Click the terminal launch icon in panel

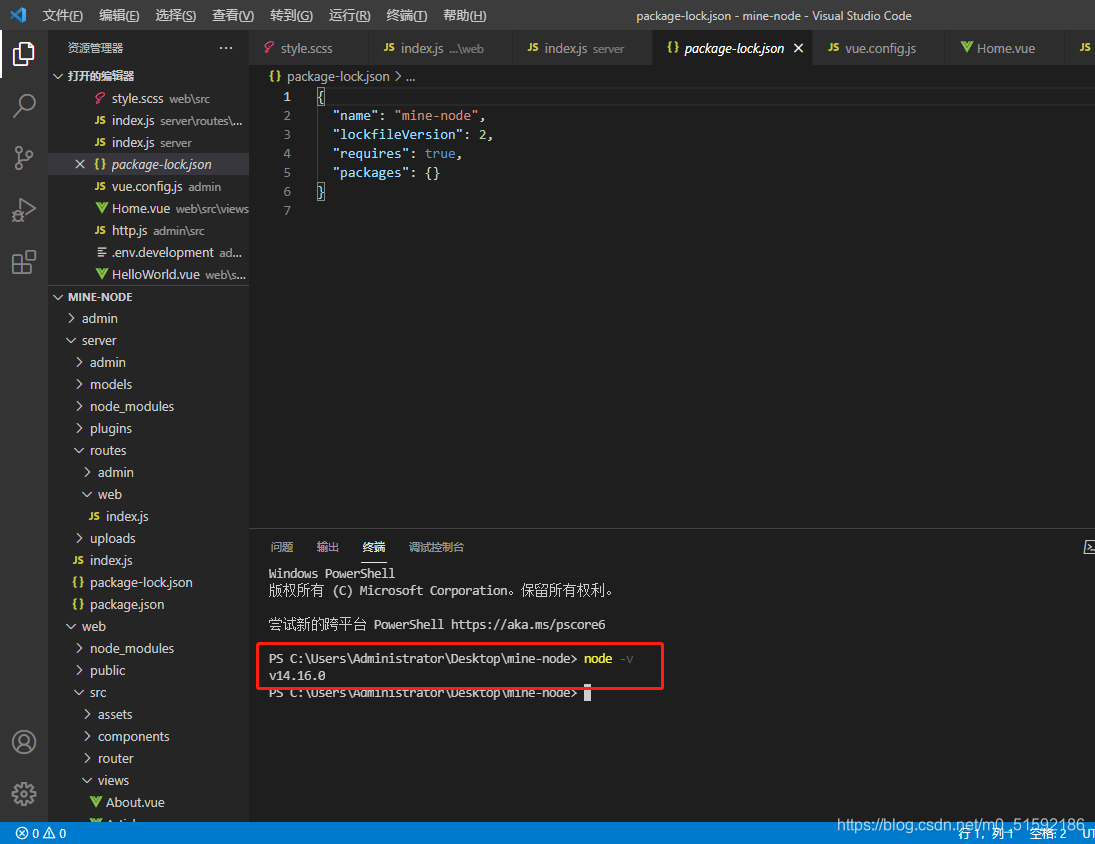click(1089, 547)
